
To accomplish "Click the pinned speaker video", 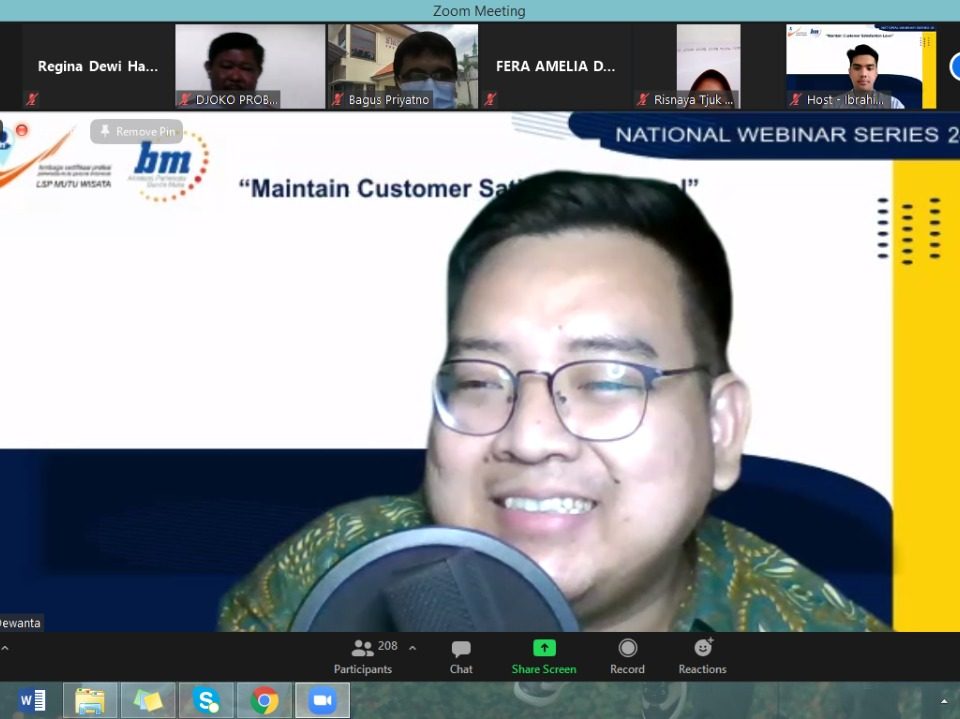I will point(480,372).
